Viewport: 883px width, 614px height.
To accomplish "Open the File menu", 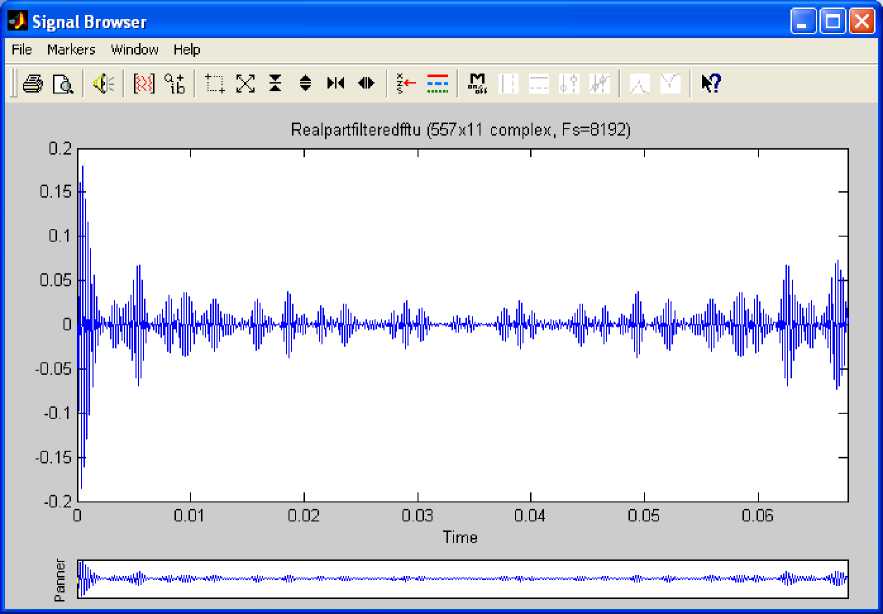I will point(22,49).
